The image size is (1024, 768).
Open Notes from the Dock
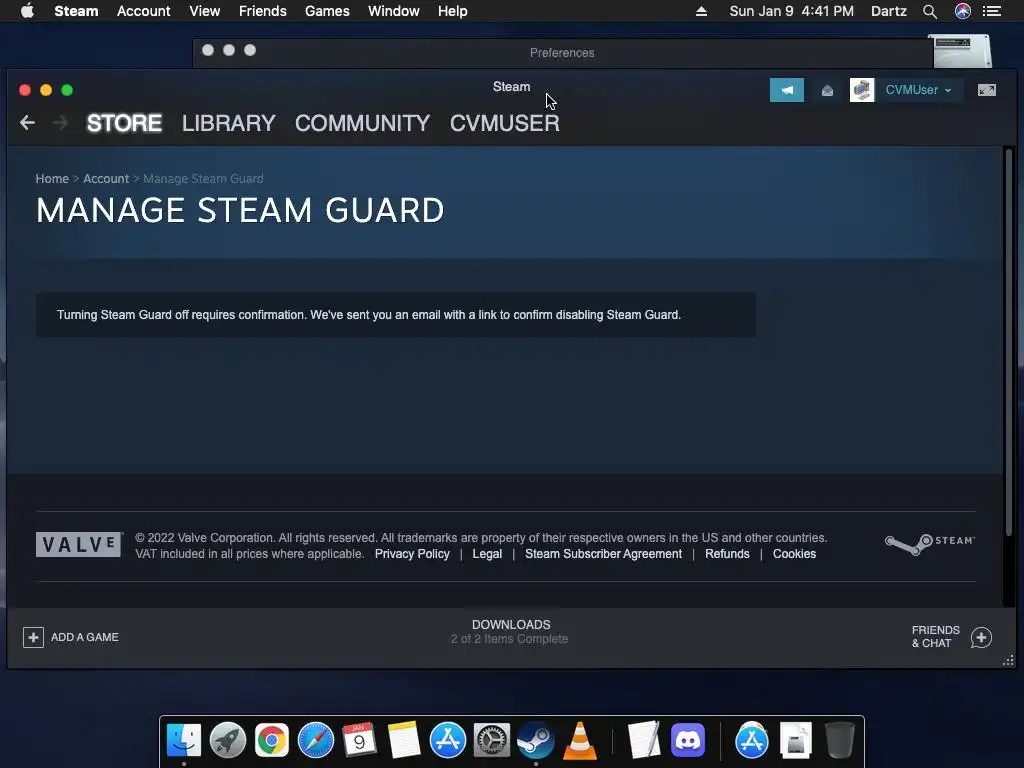404,740
